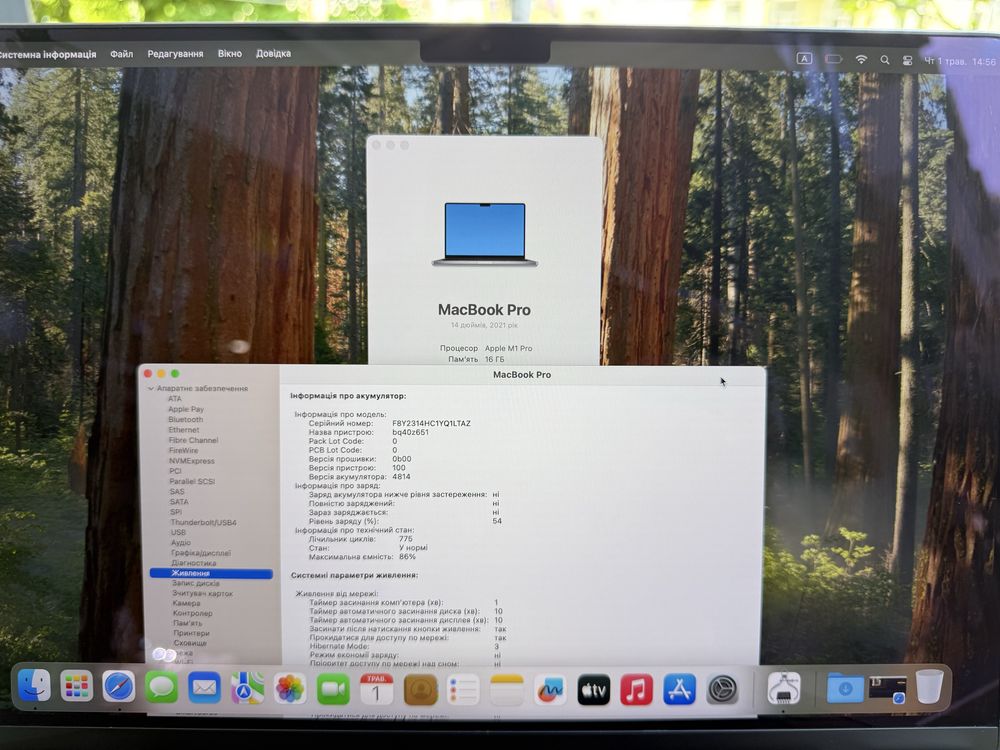The height and width of the screenshot is (750, 1000).
Task: Open Launchpad in the Dock
Action: pos(77,687)
